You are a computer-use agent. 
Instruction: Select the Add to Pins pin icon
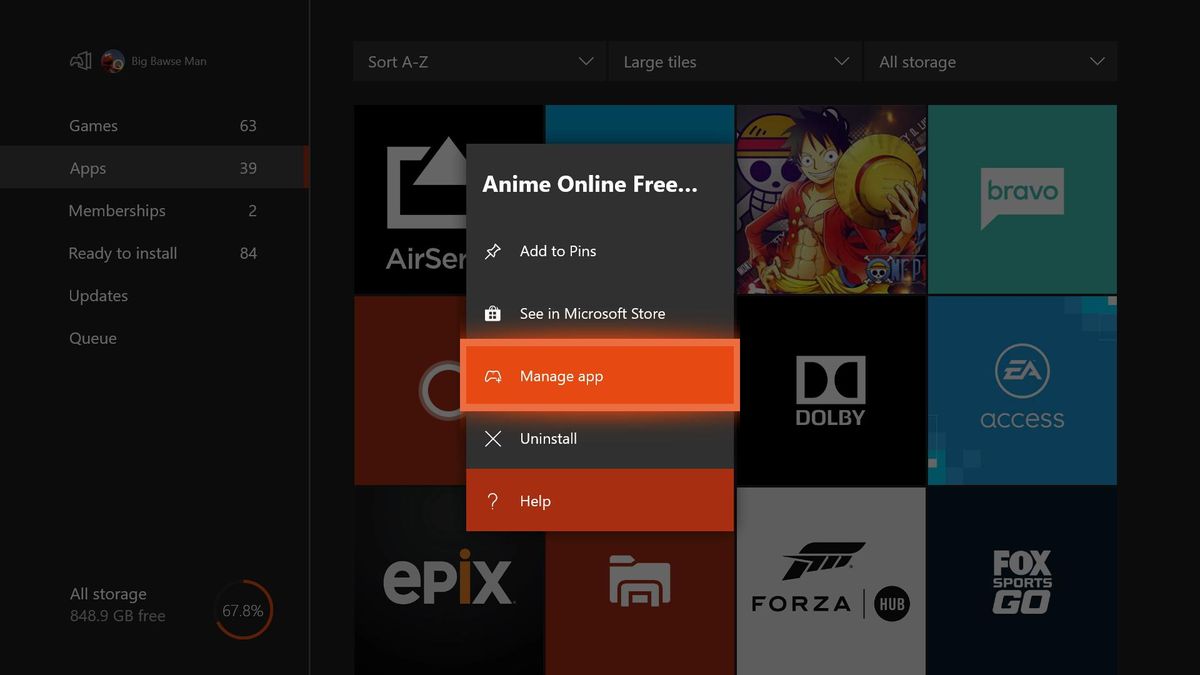pyautogui.click(x=492, y=251)
